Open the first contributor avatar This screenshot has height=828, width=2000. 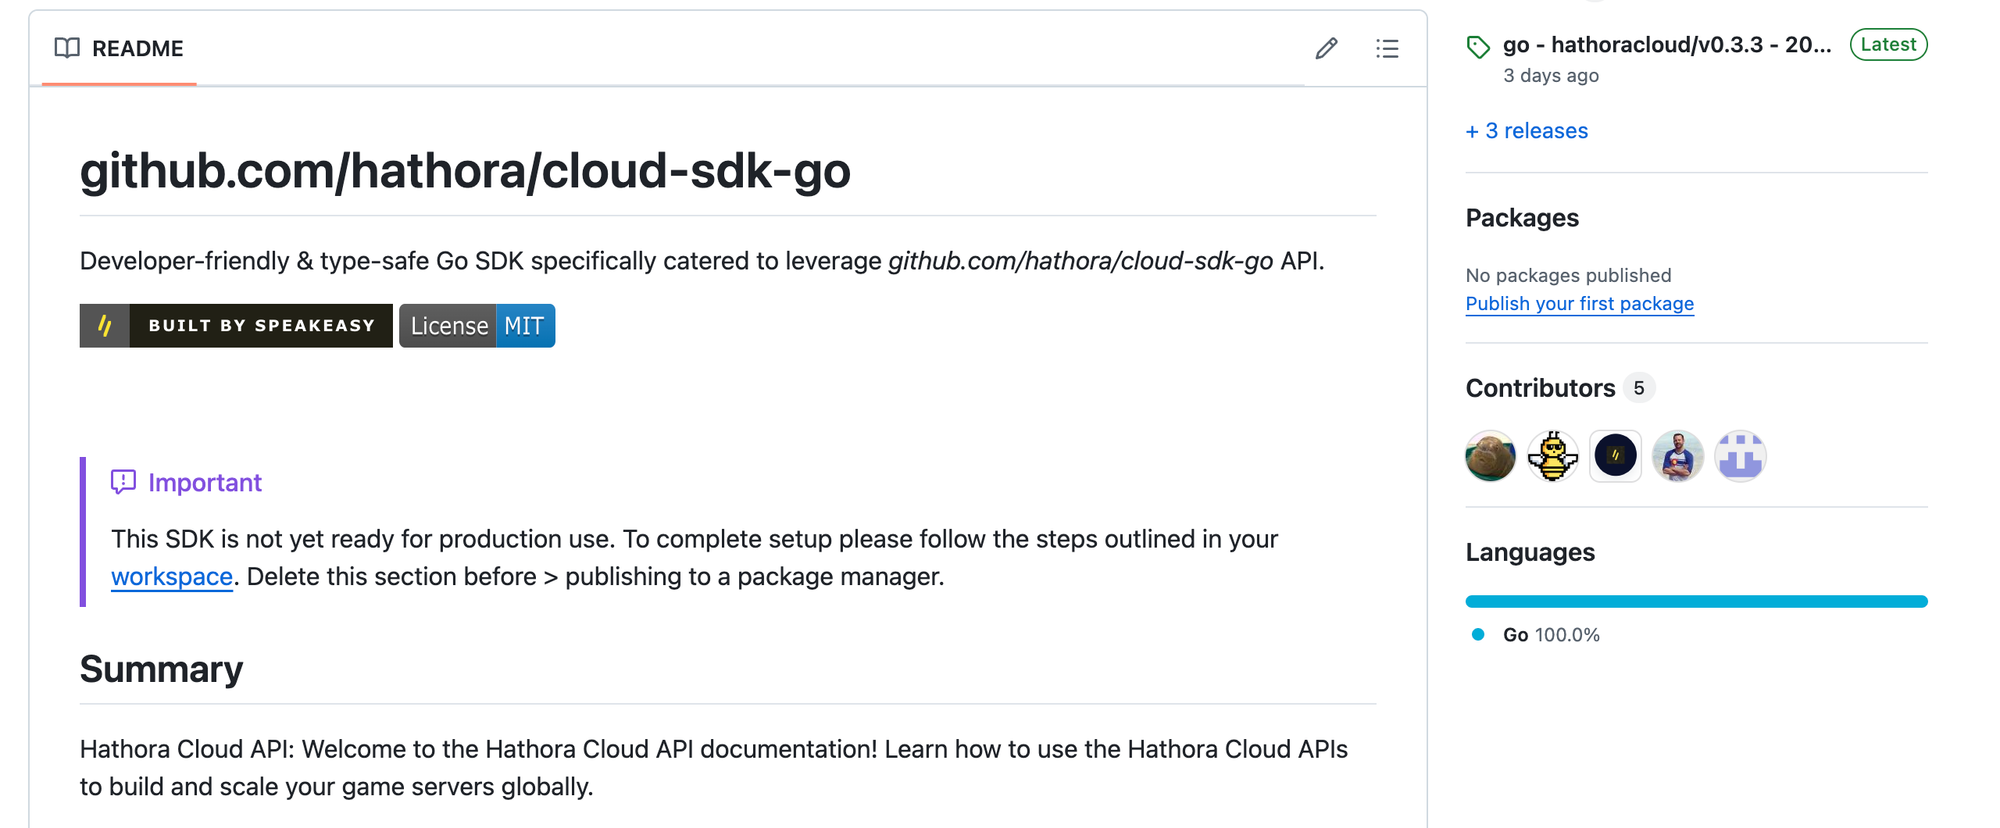click(1490, 457)
